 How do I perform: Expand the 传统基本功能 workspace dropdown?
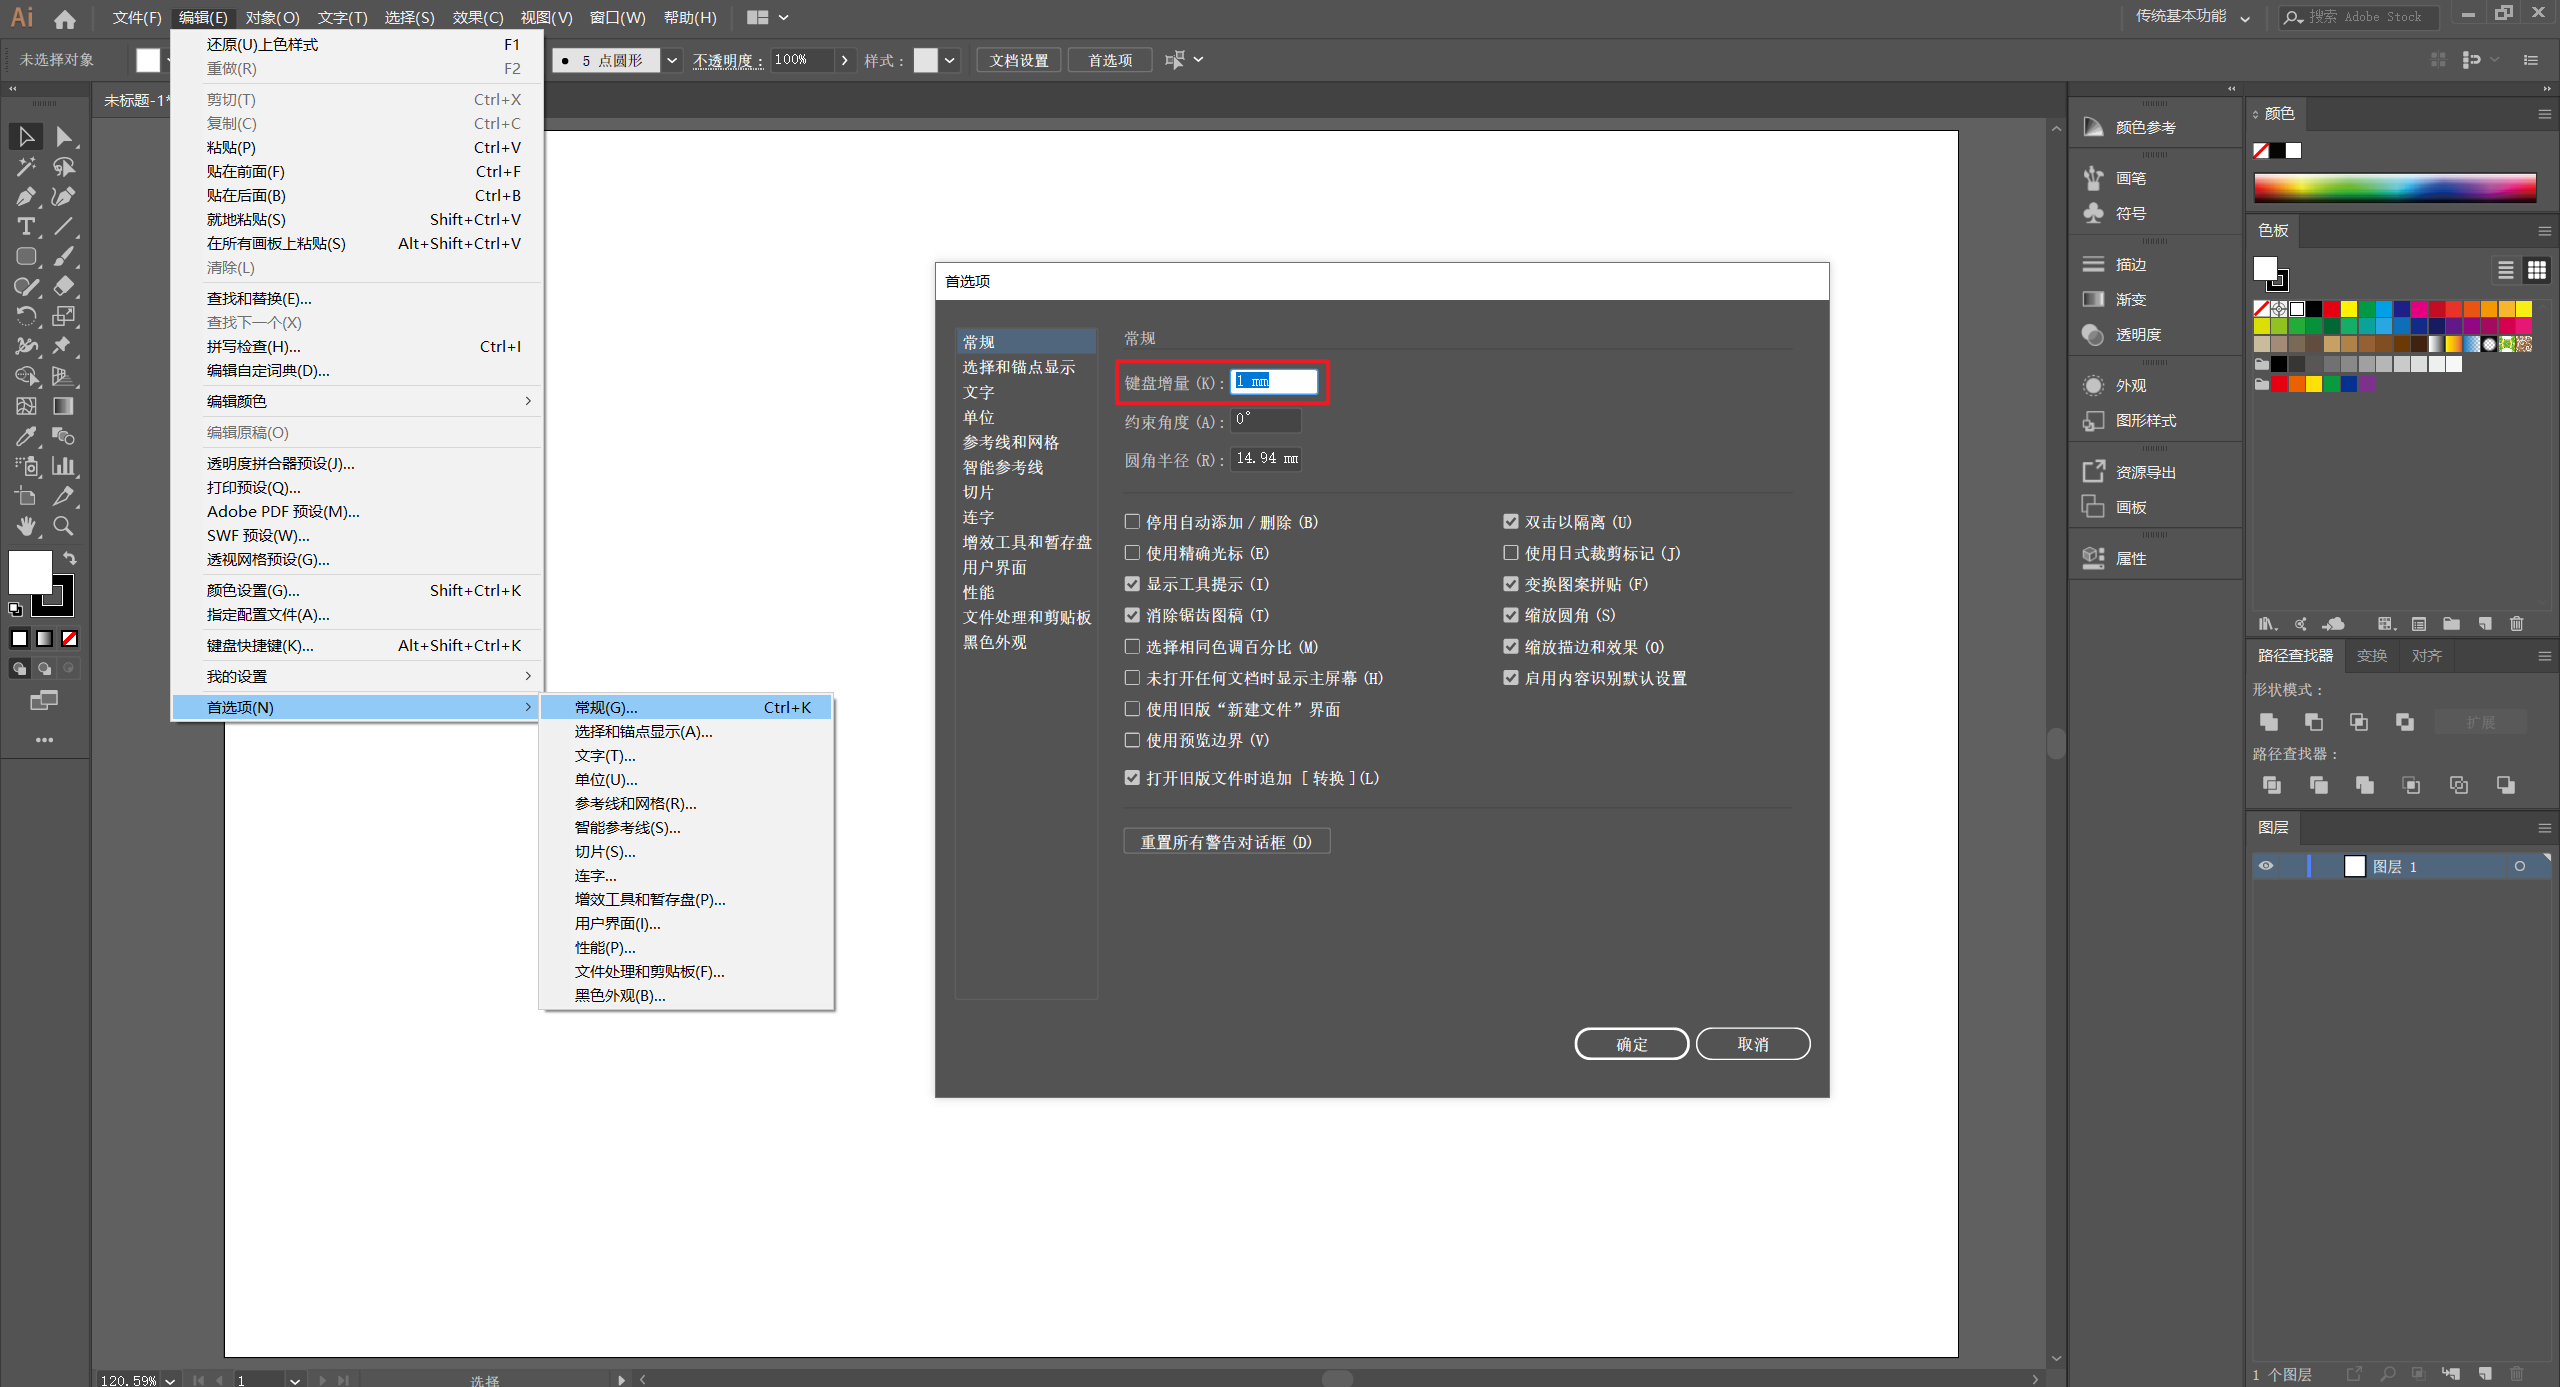(x=2245, y=18)
